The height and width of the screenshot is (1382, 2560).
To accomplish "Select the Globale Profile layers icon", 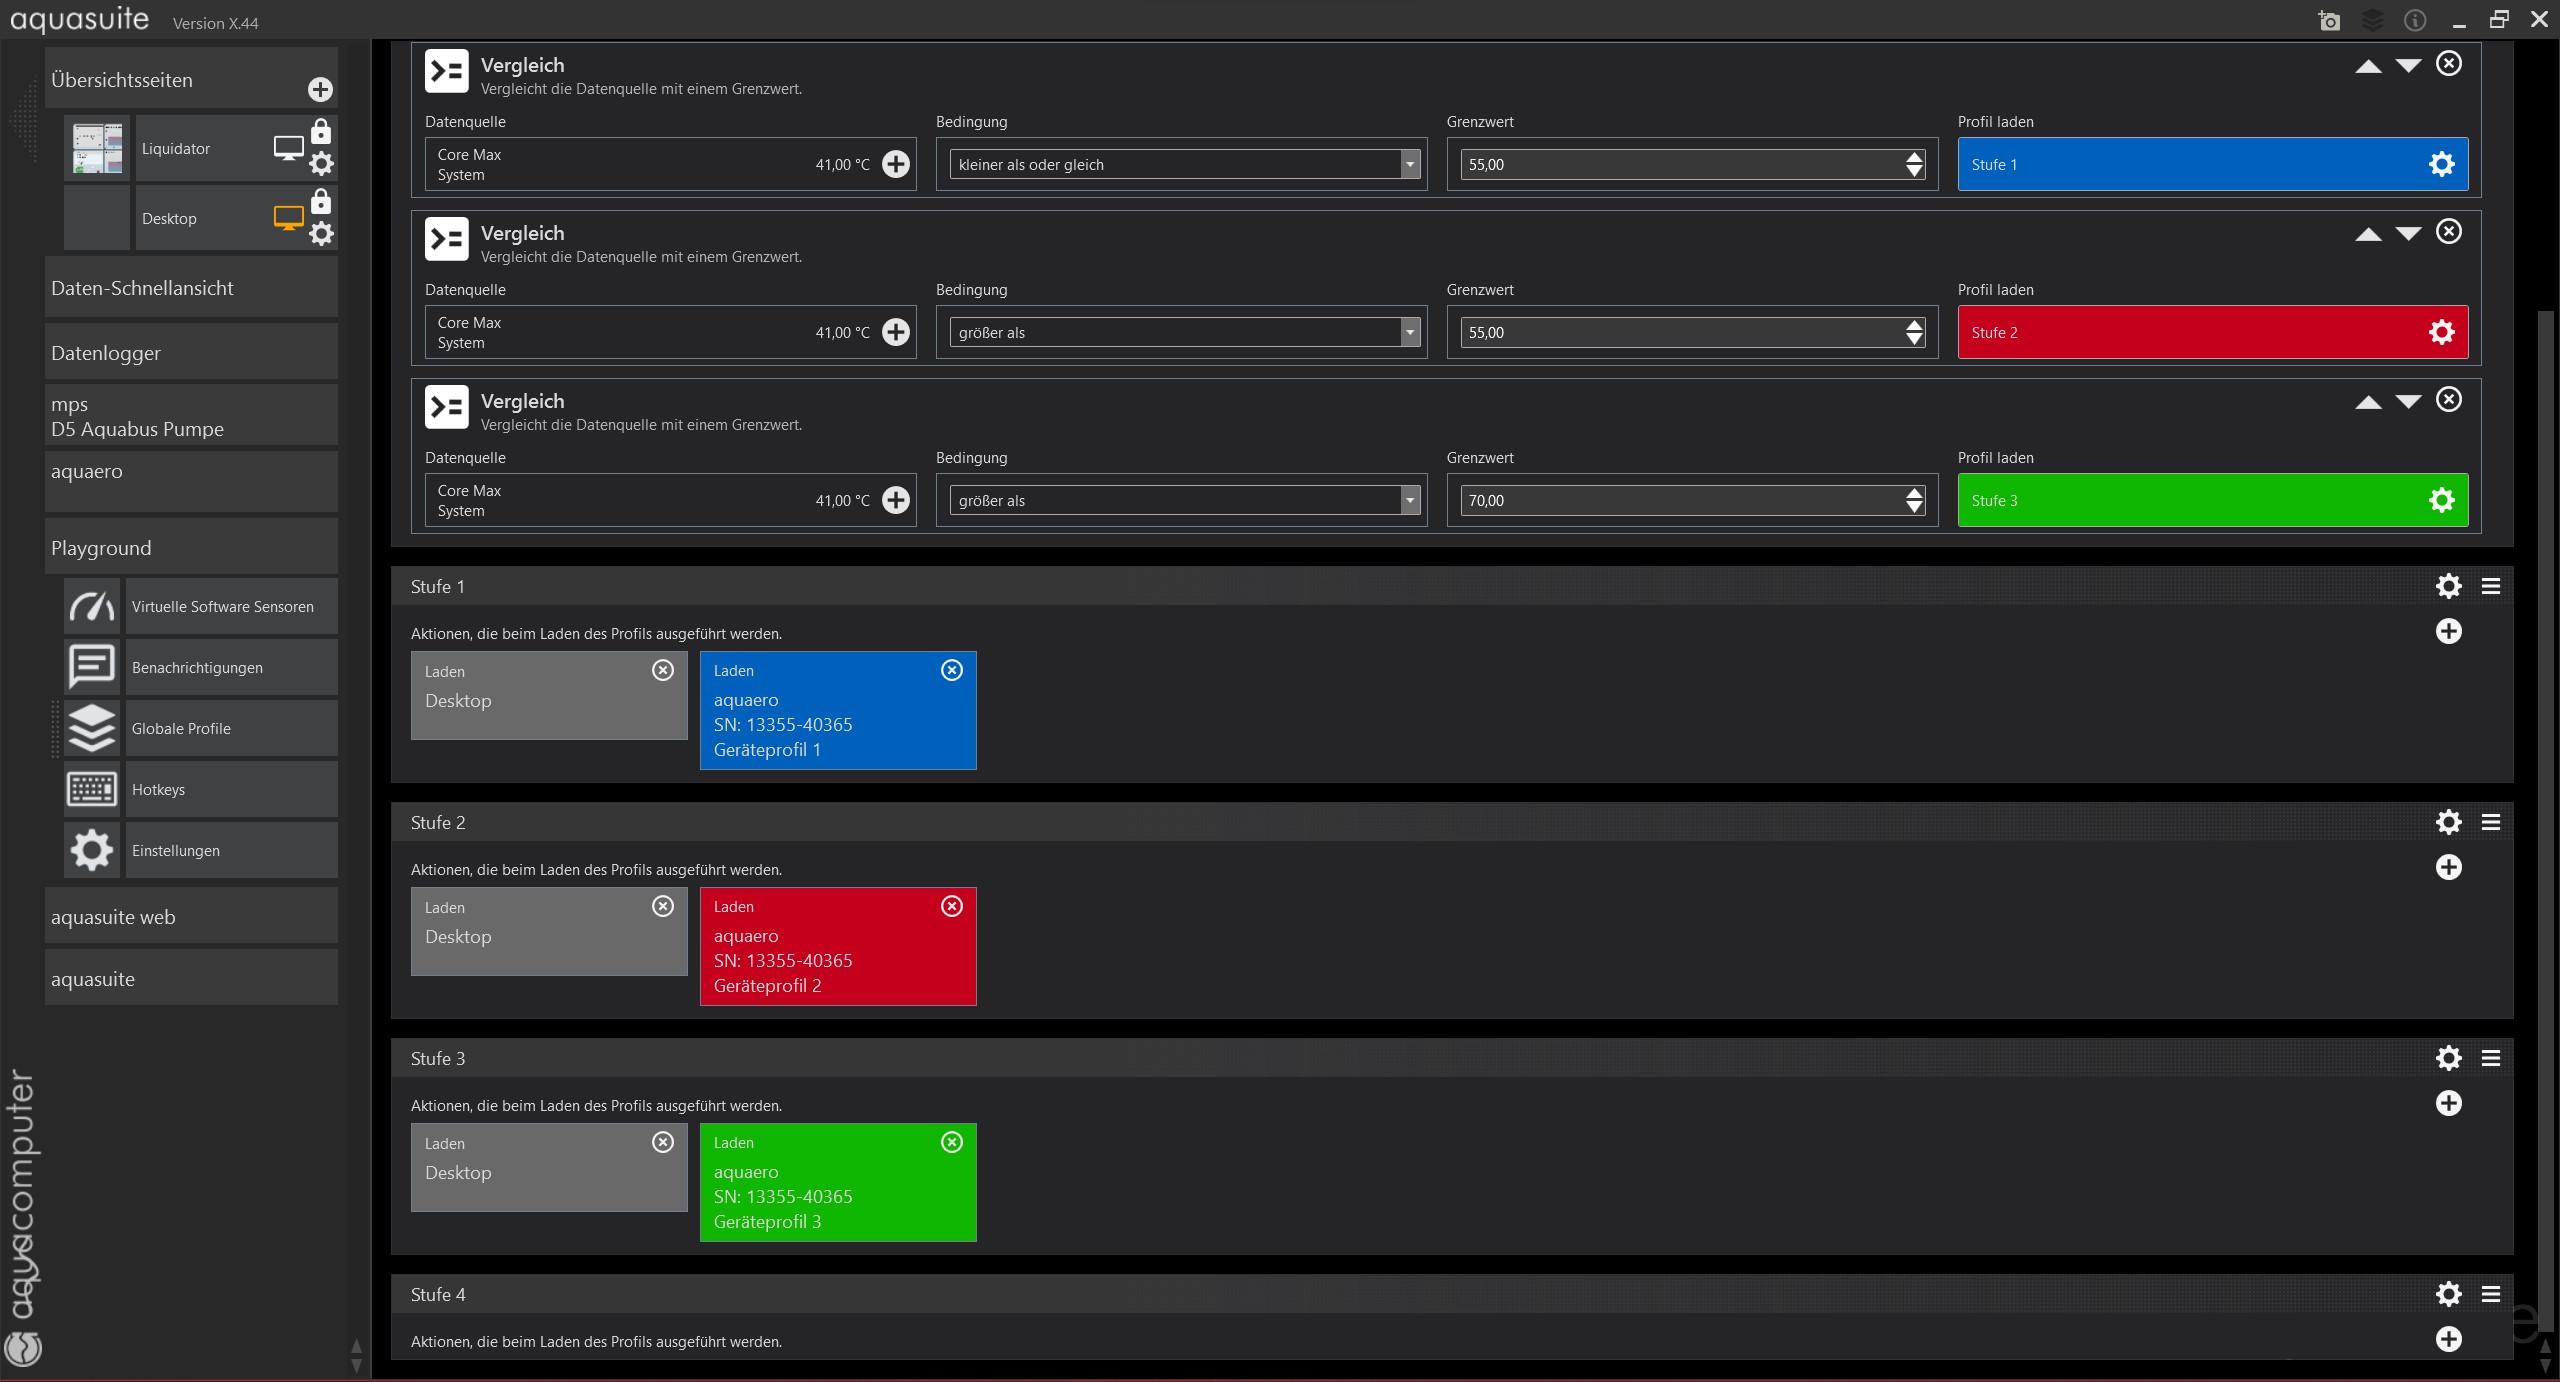I will 92,728.
